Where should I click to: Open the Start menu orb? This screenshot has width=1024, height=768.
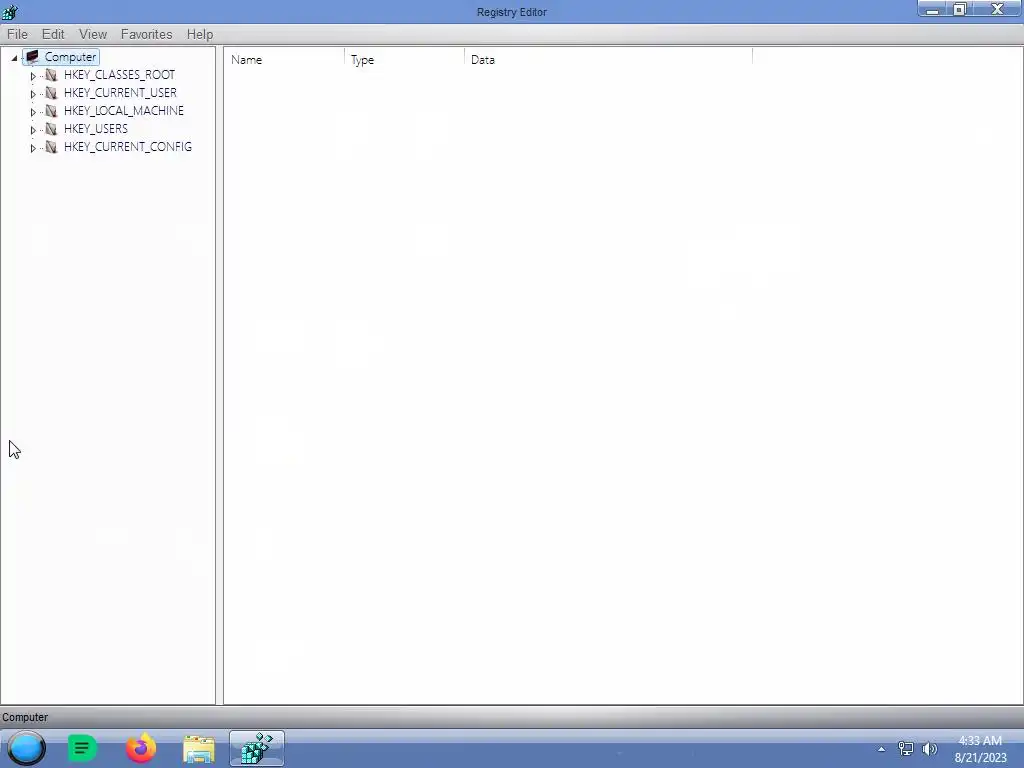pyautogui.click(x=27, y=748)
